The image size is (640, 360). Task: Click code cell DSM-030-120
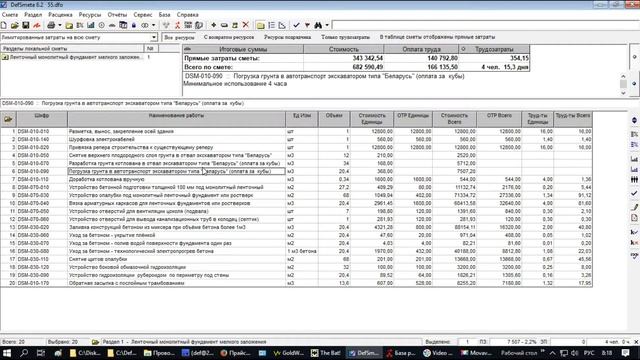(x=42, y=267)
